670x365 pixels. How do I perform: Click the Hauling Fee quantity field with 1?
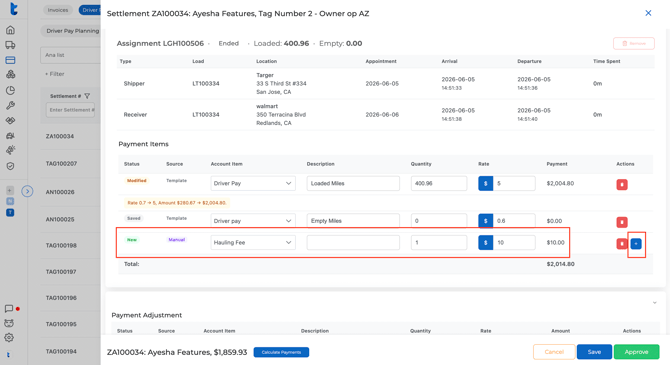(x=439, y=242)
